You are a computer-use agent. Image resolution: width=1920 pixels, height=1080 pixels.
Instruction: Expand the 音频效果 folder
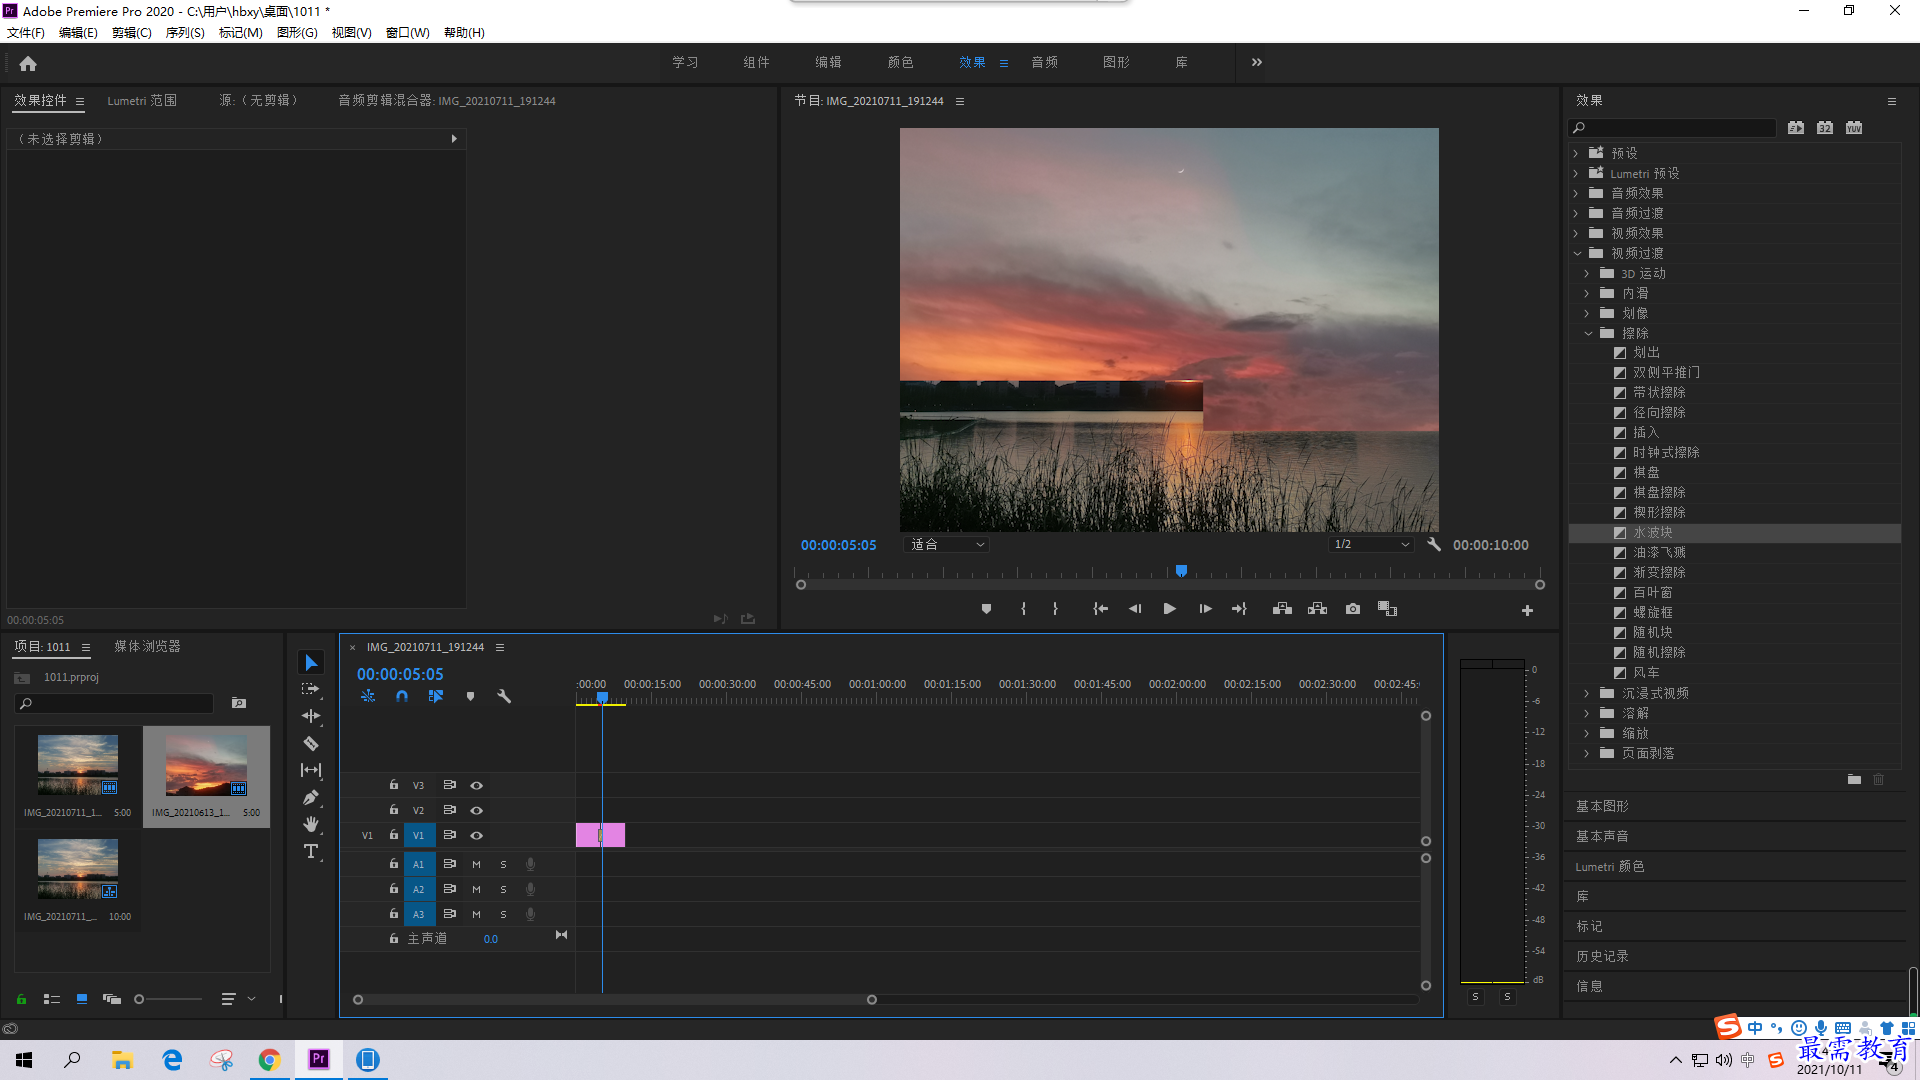pos(1577,193)
